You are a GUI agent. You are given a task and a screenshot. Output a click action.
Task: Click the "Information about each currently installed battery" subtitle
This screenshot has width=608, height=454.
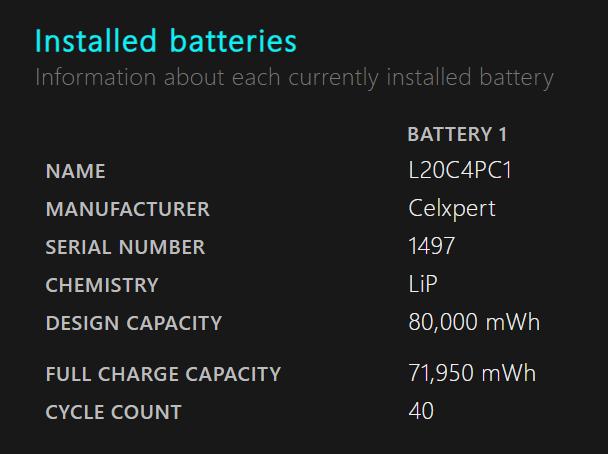coord(294,77)
